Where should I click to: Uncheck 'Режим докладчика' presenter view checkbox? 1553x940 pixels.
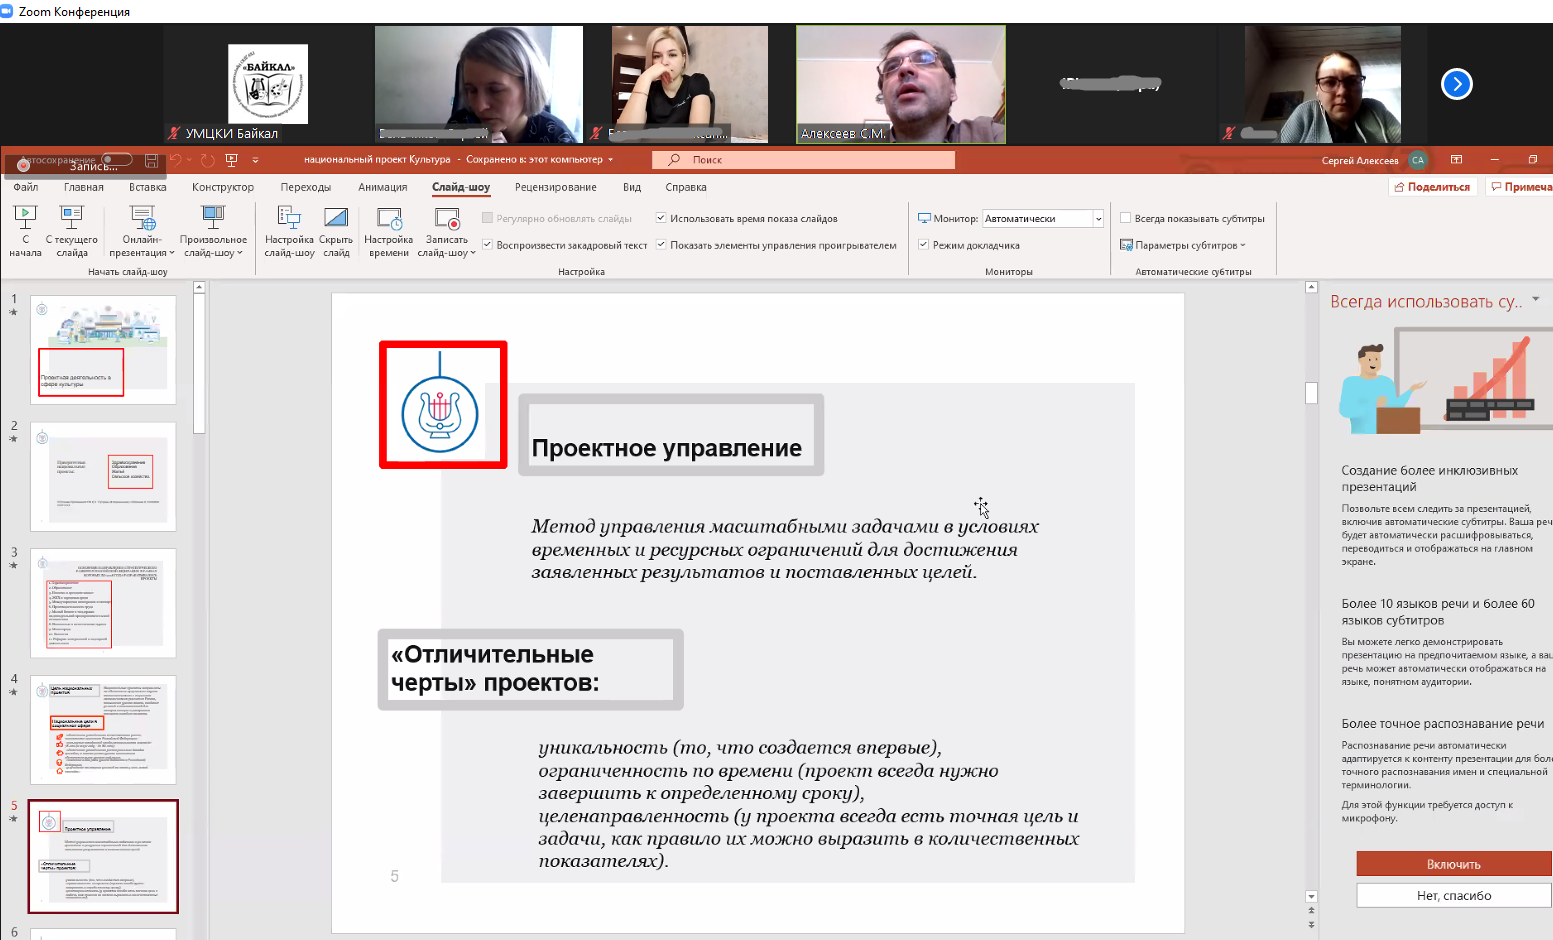pyautogui.click(x=924, y=245)
